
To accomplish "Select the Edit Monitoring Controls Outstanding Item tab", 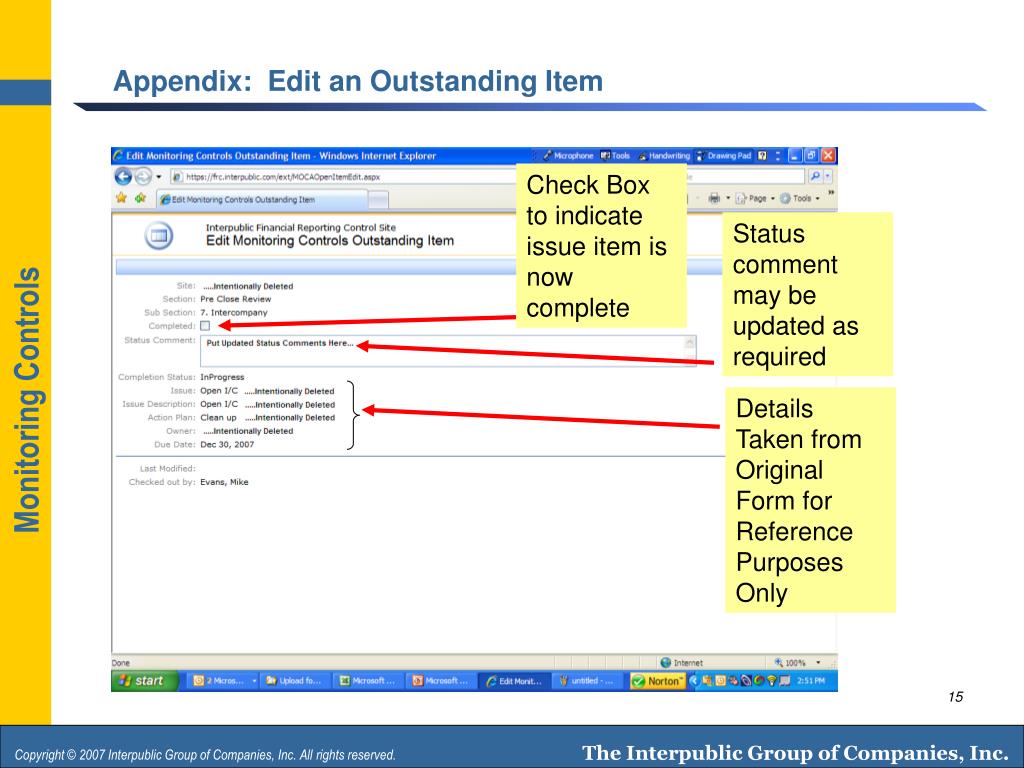I will click(x=263, y=200).
